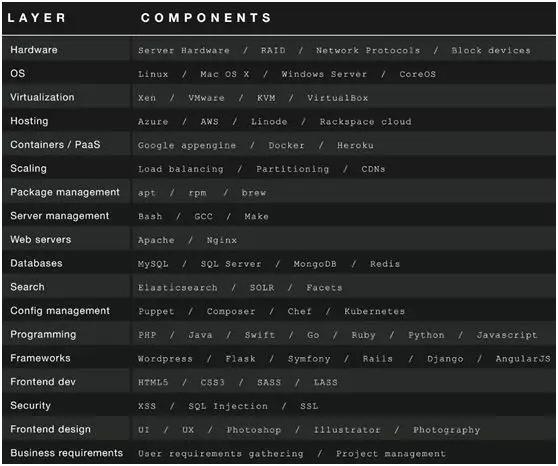This screenshot has width=558, height=466.
Task: Click Windows Server in OS row
Action: point(324,74)
